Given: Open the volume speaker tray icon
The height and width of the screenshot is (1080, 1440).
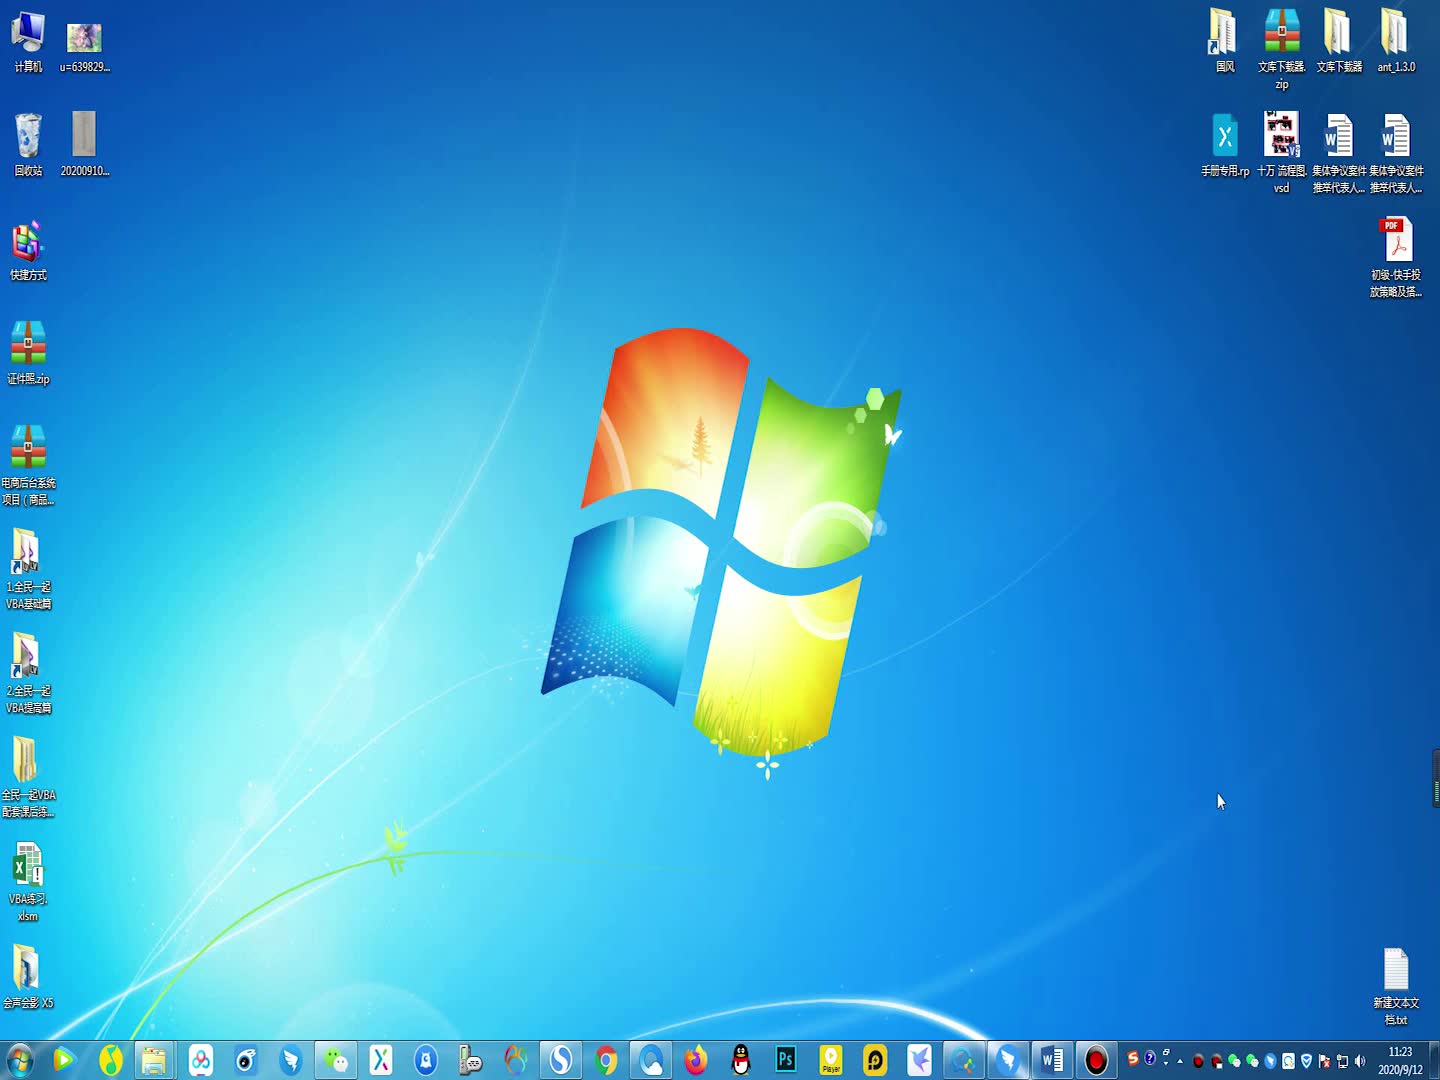Looking at the screenshot, I should (1360, 1061).
